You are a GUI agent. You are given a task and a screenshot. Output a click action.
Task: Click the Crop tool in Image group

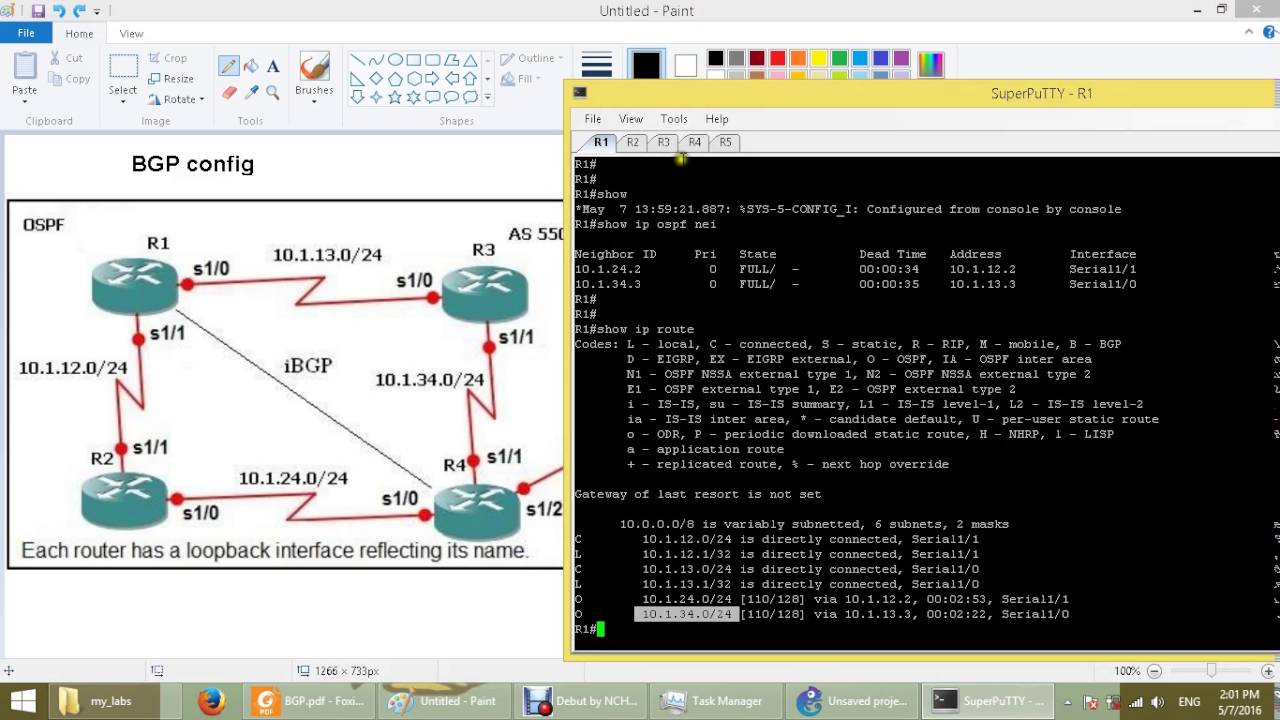coord(168,58)
